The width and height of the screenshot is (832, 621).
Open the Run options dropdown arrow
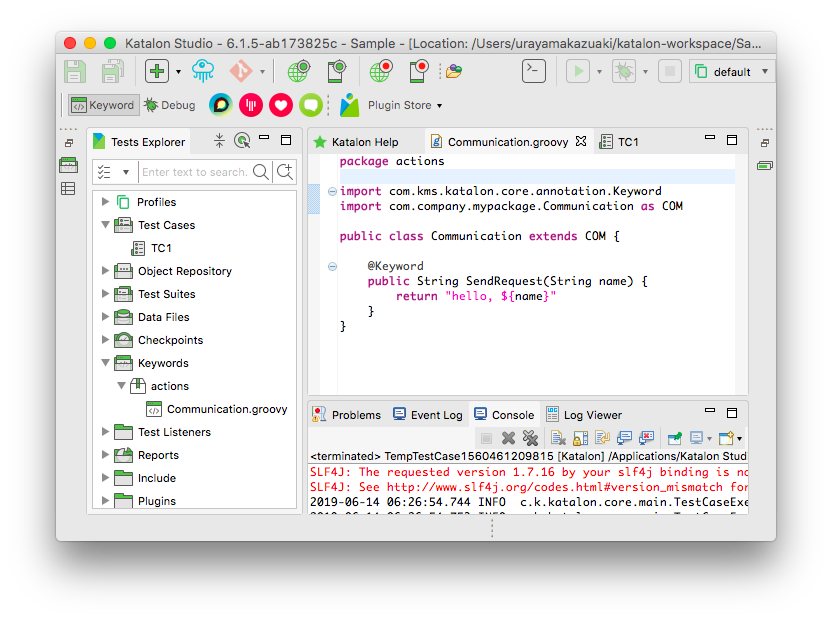[x=600, y=72]
